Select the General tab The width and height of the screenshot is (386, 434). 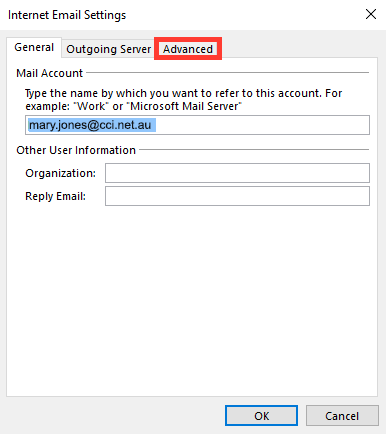point(34,47)
